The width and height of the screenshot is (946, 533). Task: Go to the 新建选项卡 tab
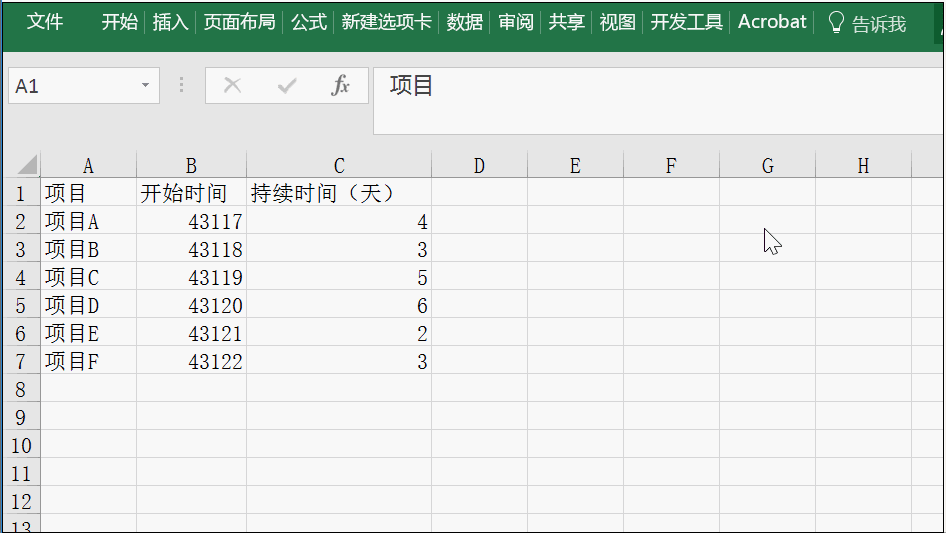tap(386, 22)
